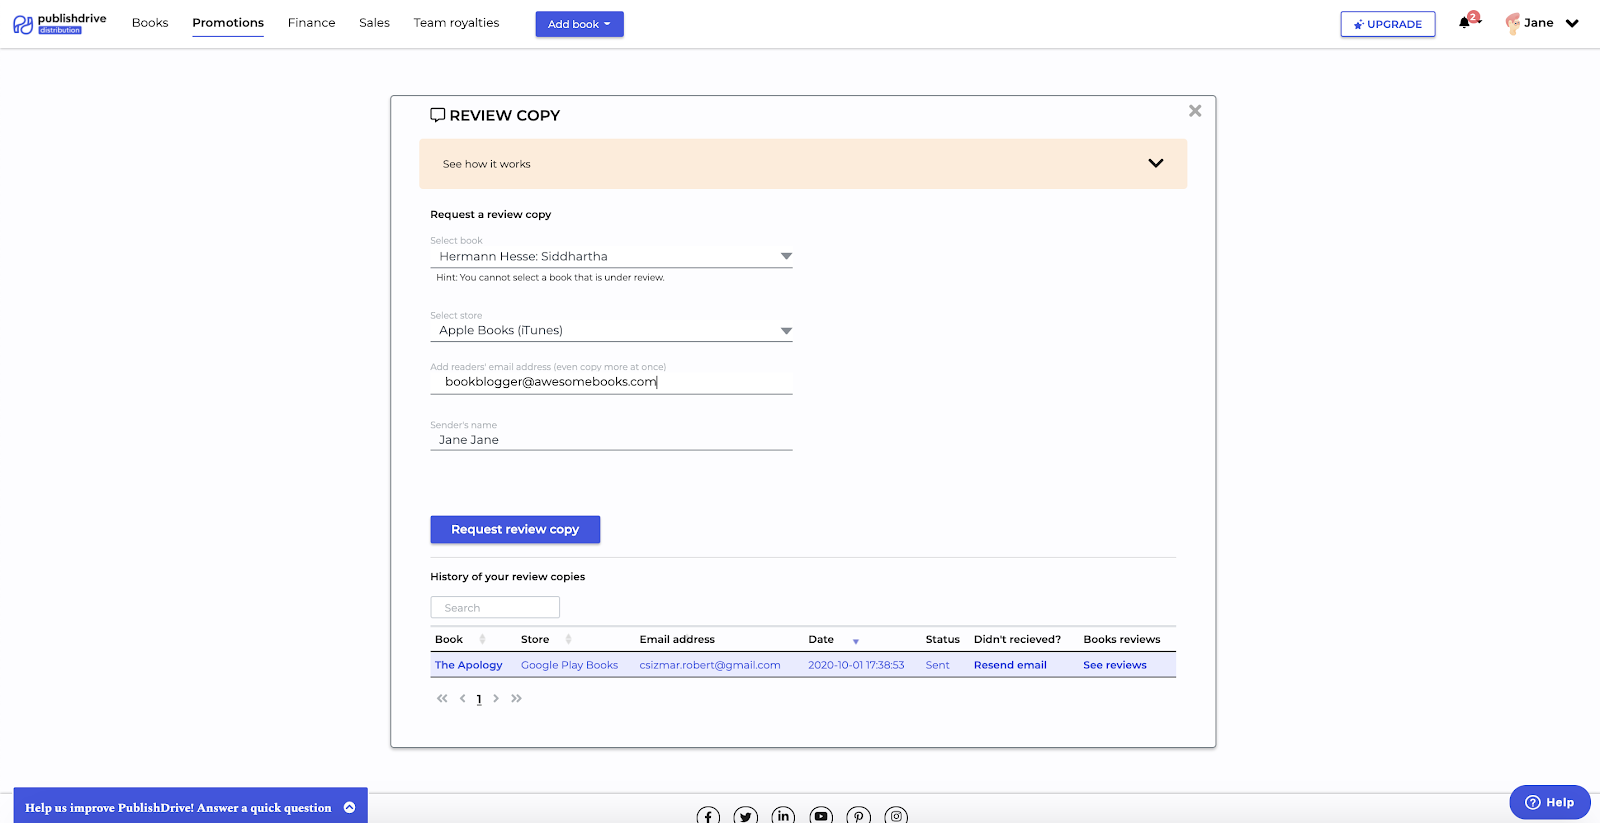Click the Sent status cell

click(x=937, y=665)
